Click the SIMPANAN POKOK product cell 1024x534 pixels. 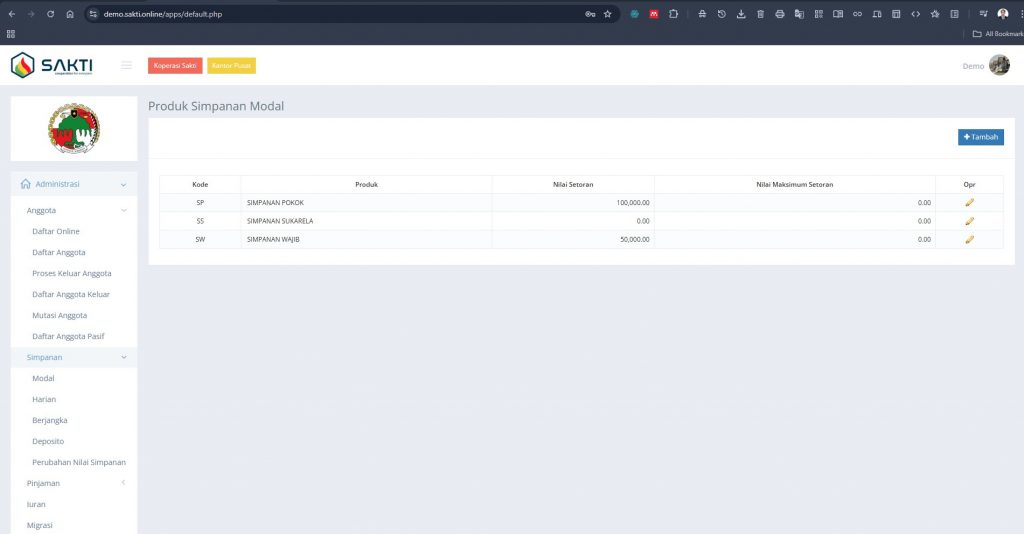pyautogui.click(x=366, y=202)
